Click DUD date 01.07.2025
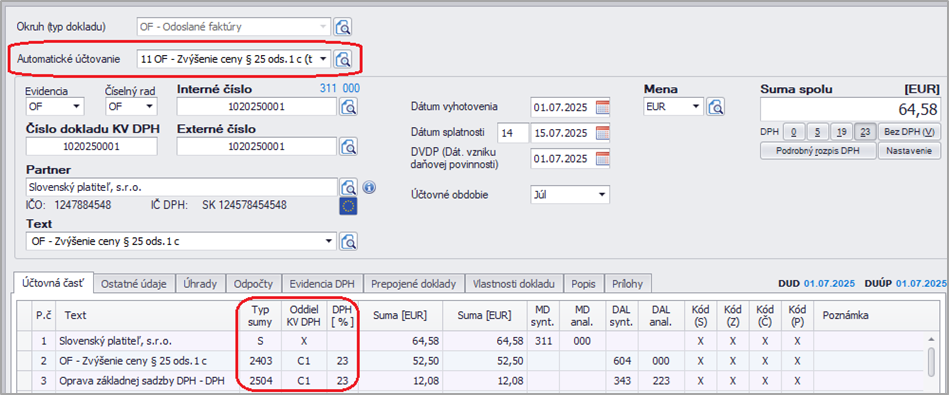949x395 pixels. 829,283
